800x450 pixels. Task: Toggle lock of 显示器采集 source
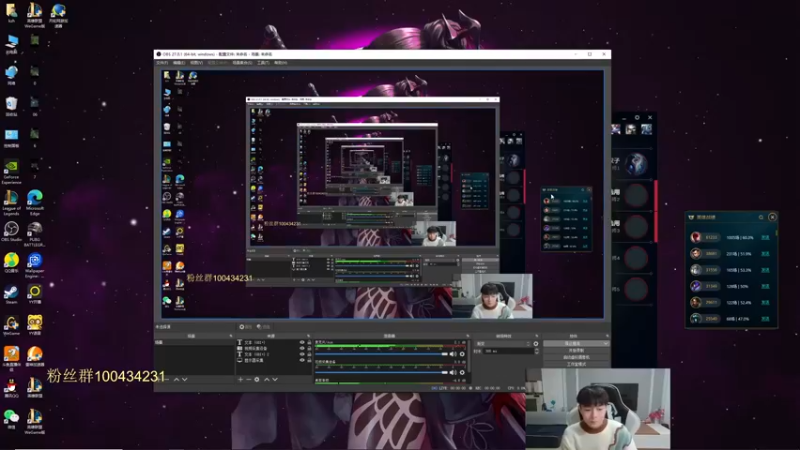[x=309, y=360]
